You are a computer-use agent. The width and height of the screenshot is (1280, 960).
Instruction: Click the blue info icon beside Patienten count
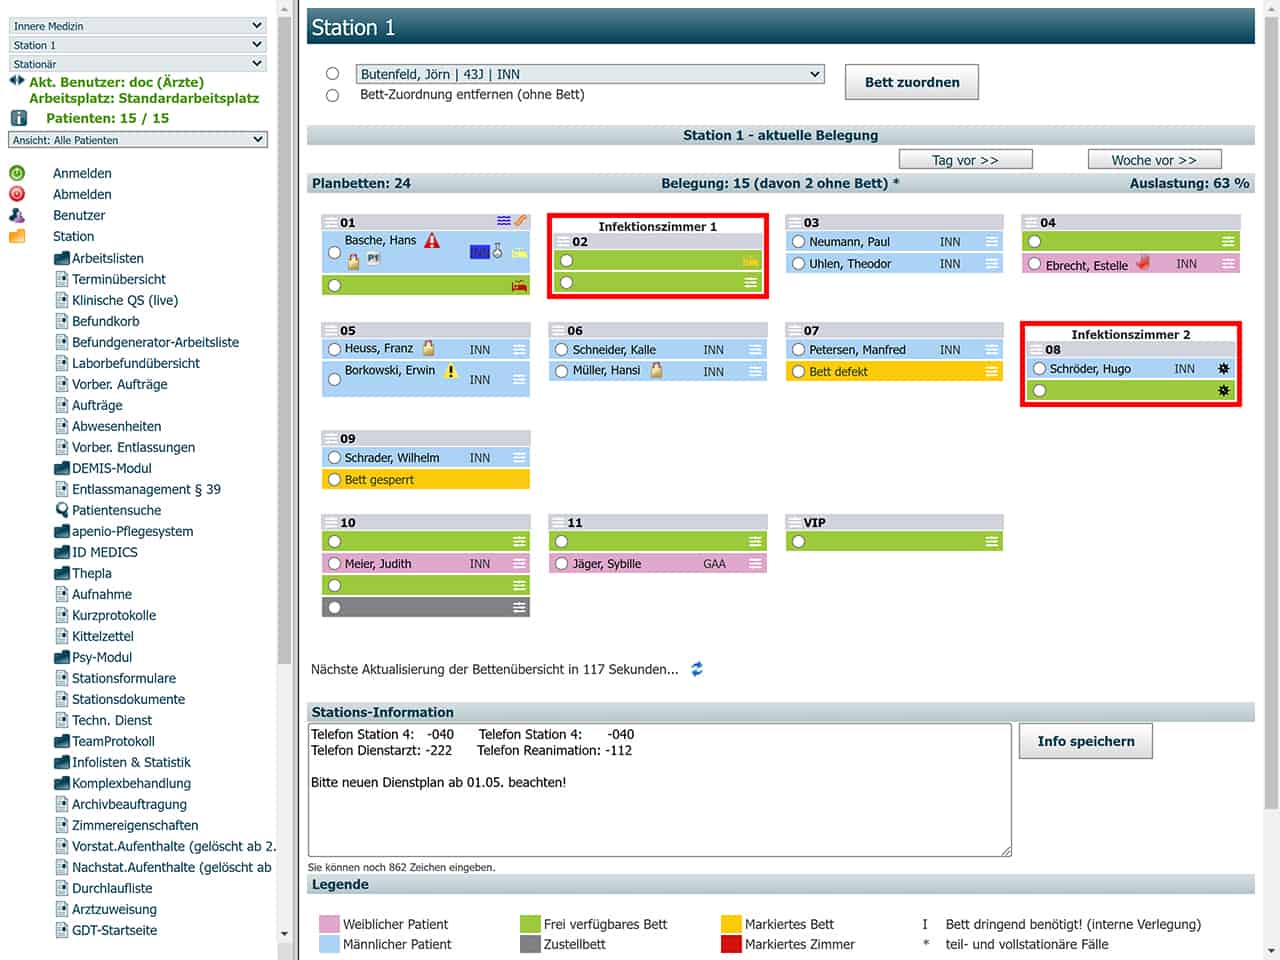click(18, 118)
